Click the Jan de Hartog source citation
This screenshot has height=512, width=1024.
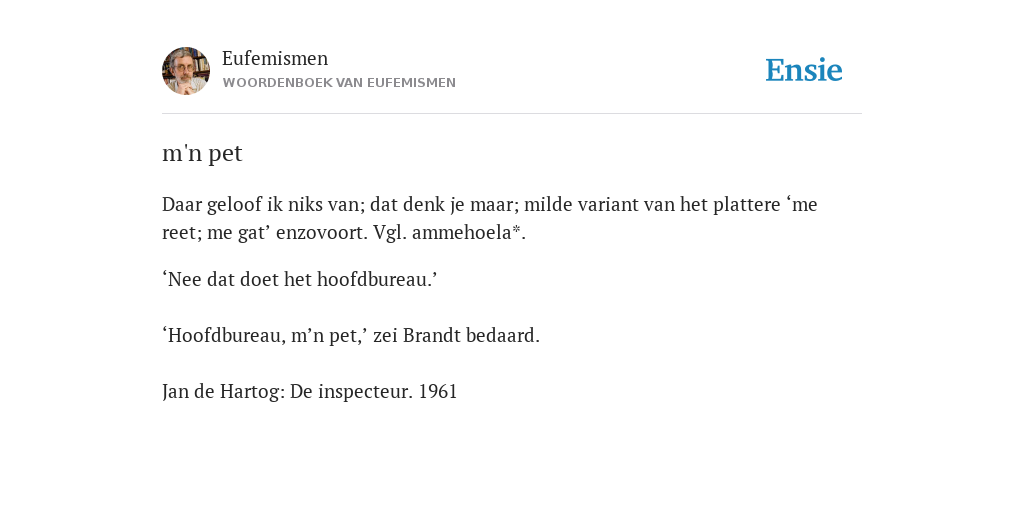click(310, 392)
